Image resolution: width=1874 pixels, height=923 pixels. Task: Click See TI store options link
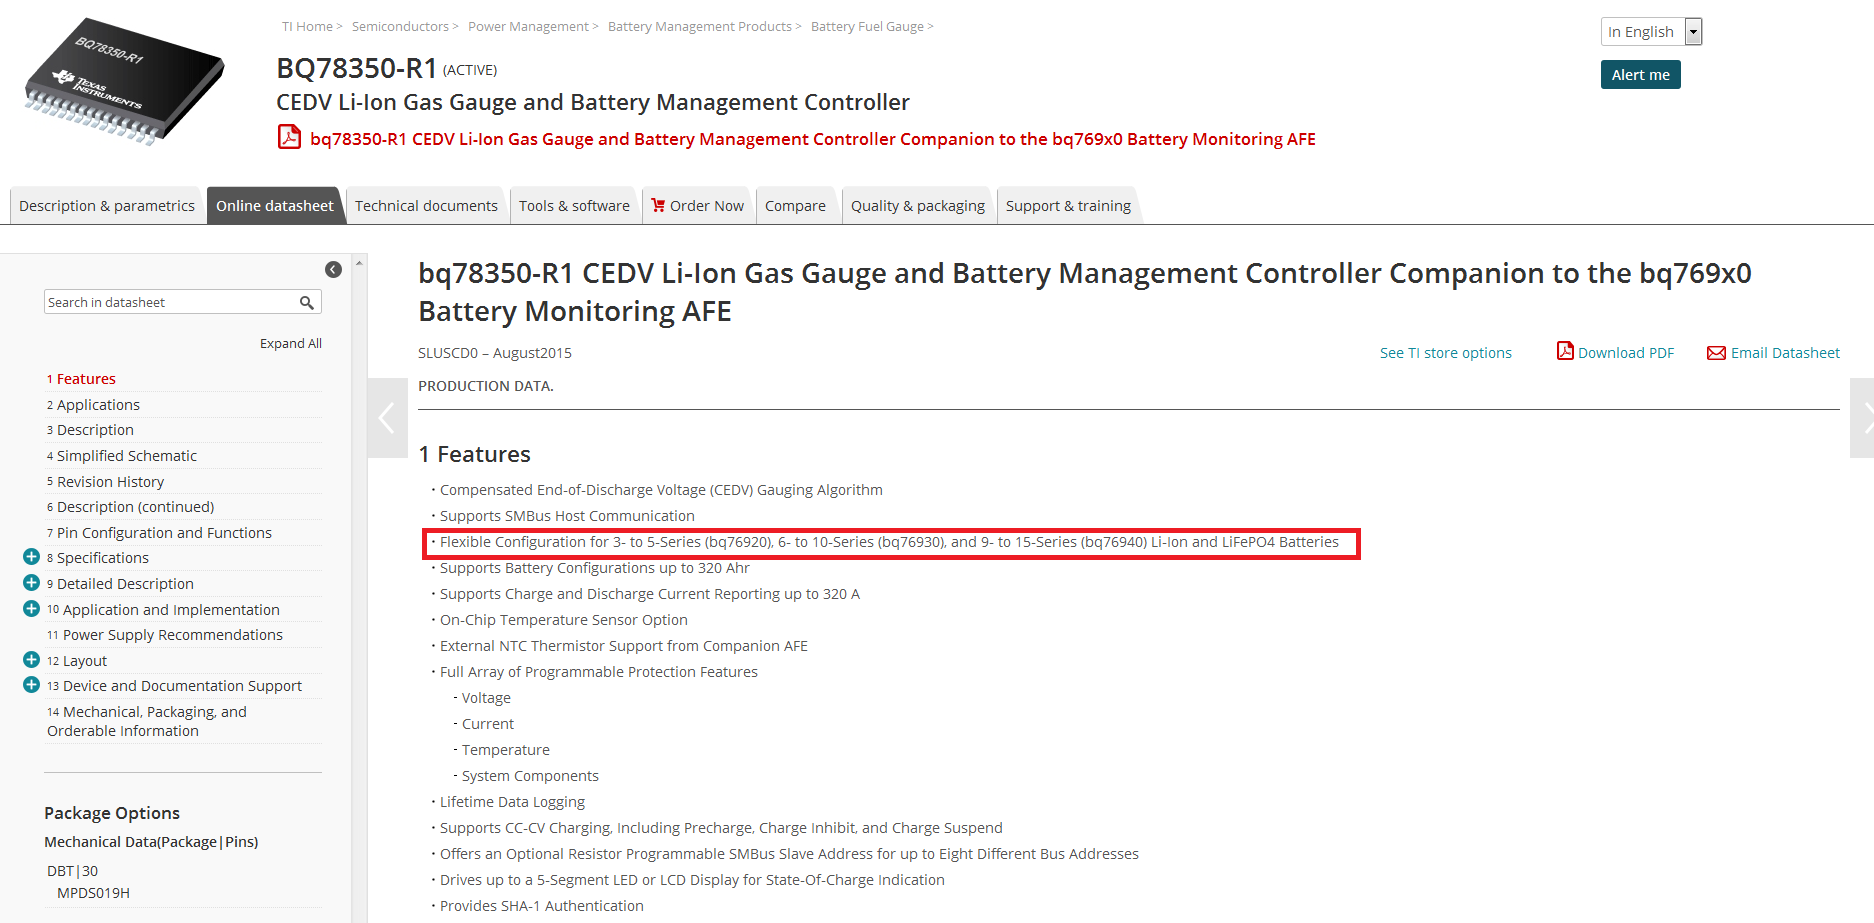tap(1445, 353)
